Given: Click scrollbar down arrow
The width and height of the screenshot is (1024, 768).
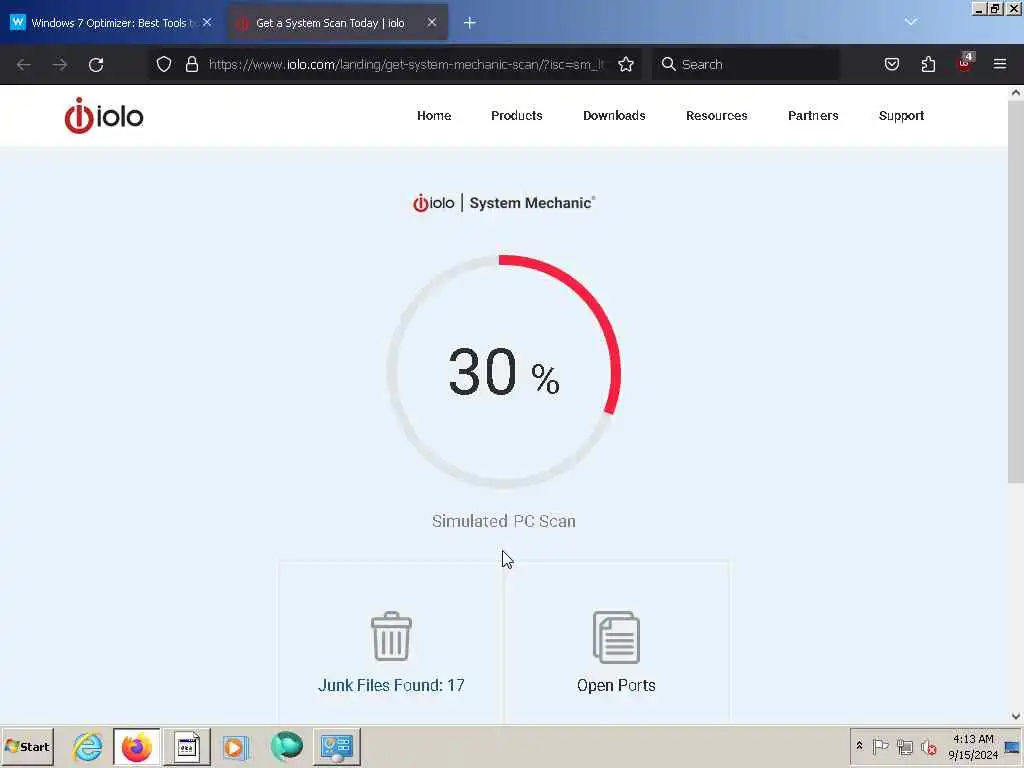Looking at the screenshot, I should click(1016, 716).
